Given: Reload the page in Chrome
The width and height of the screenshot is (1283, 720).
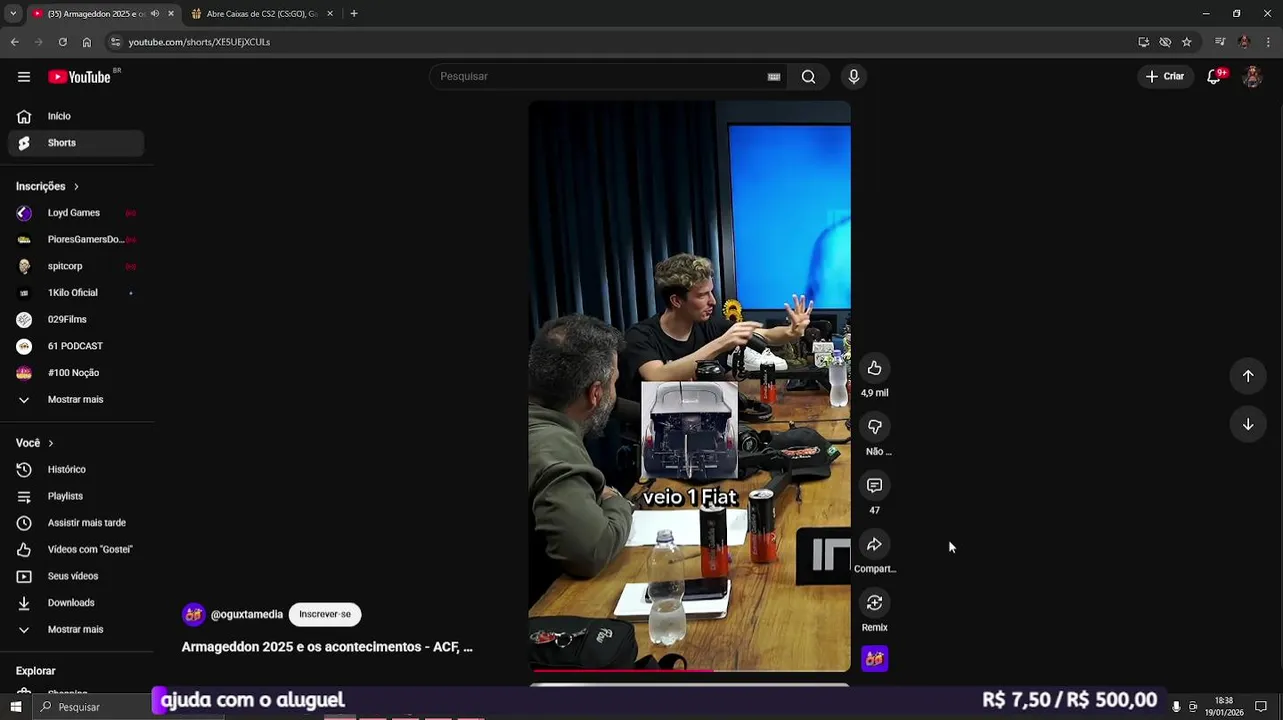Looking at the screenshot, I should point(62,42).
